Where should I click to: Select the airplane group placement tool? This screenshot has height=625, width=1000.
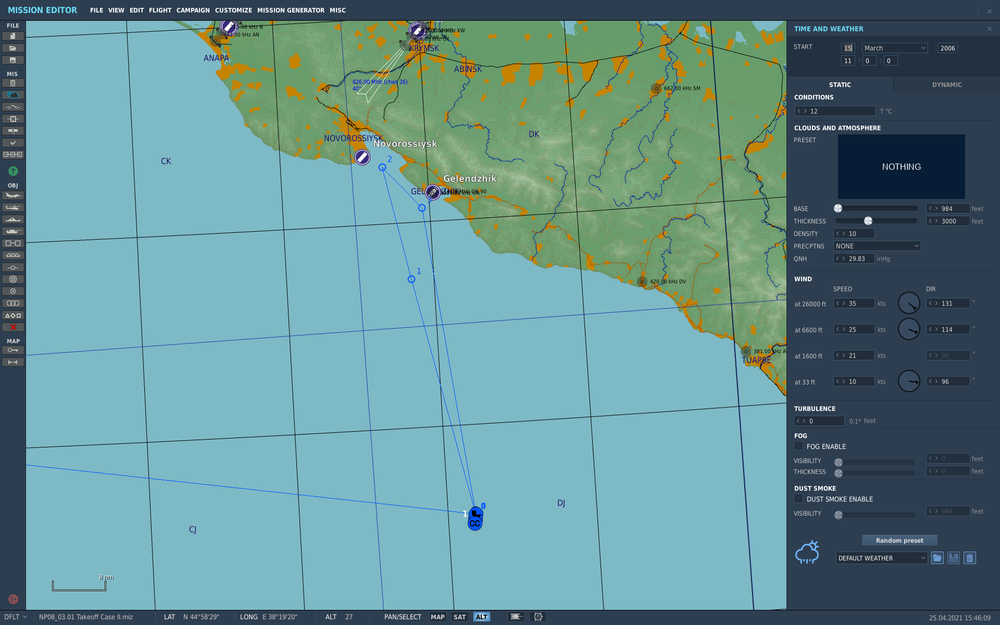13,196
